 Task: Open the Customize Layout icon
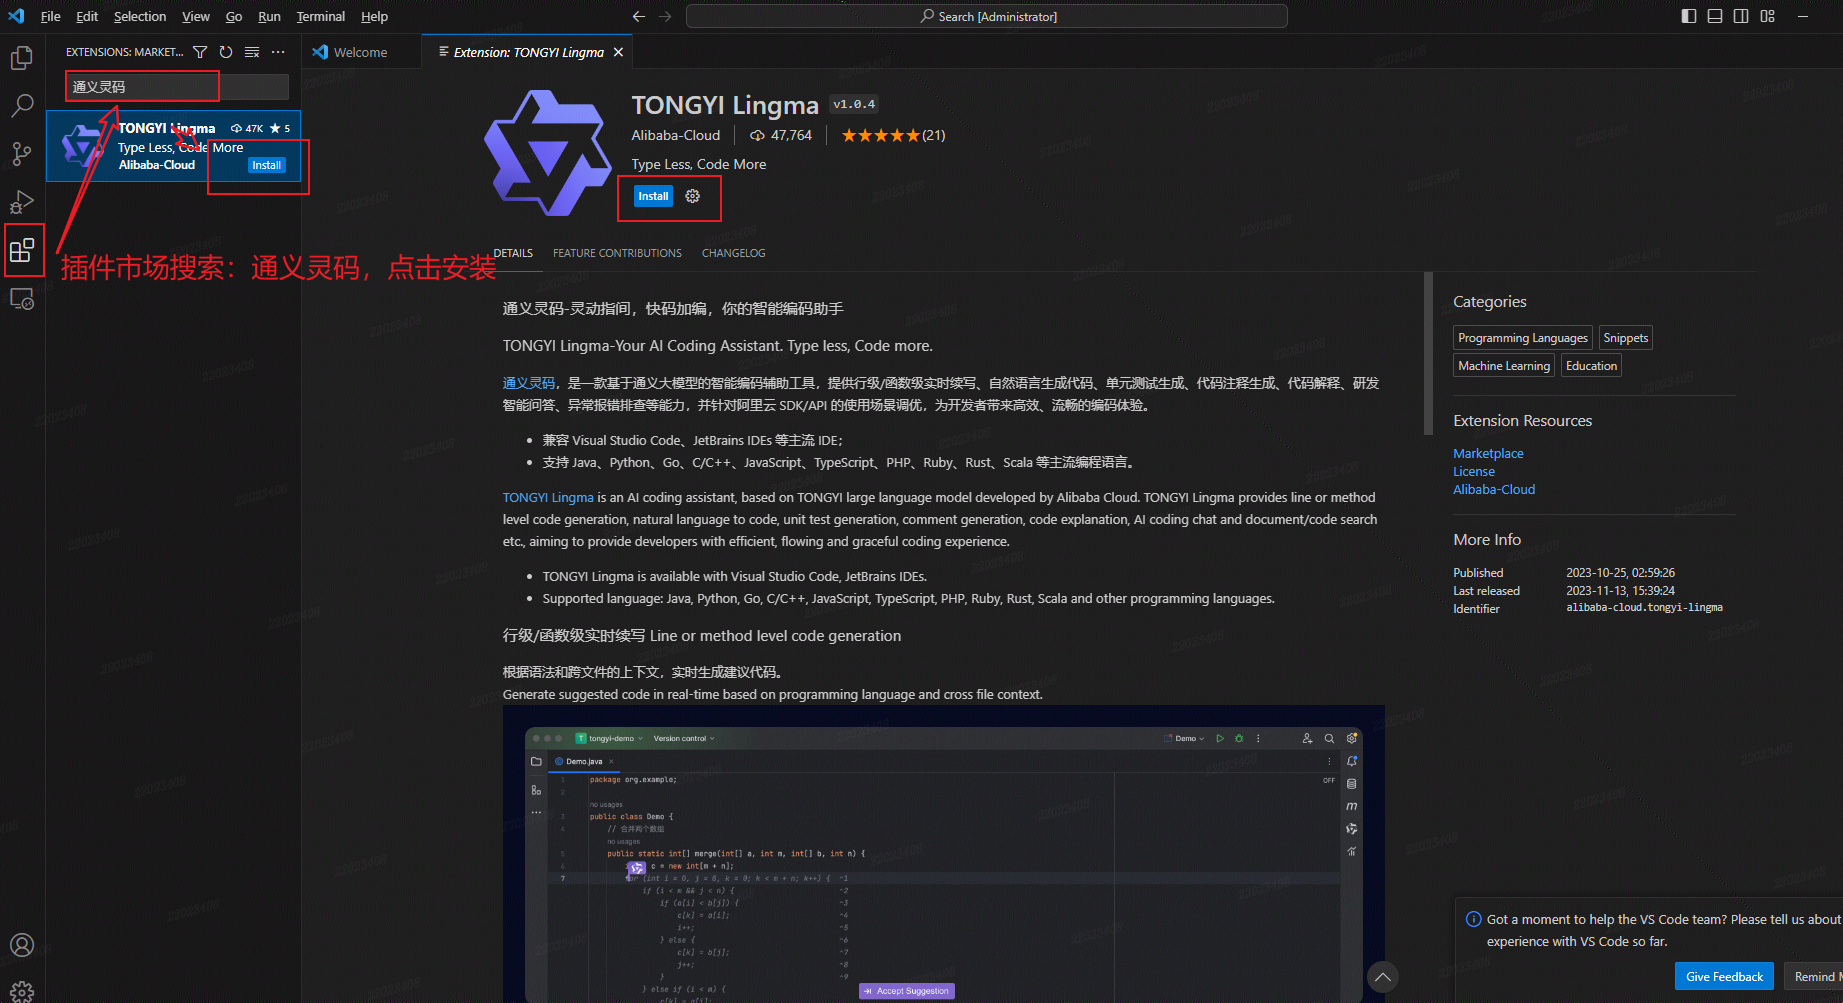tap(1768, 16)
